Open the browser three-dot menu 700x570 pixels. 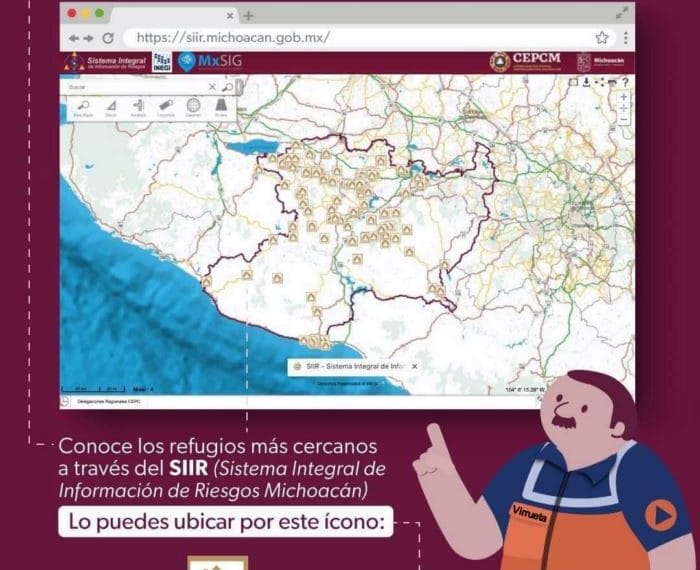click(x=626, y=37)
